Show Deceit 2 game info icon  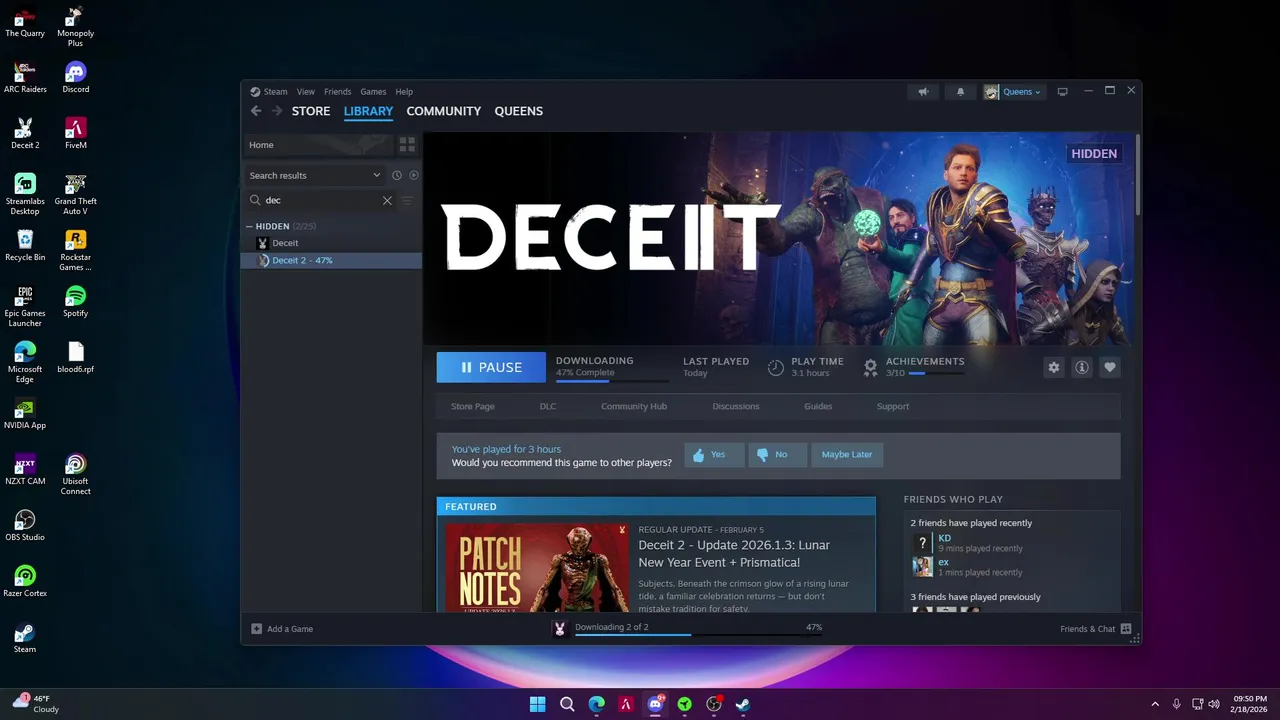(1081, 367)
